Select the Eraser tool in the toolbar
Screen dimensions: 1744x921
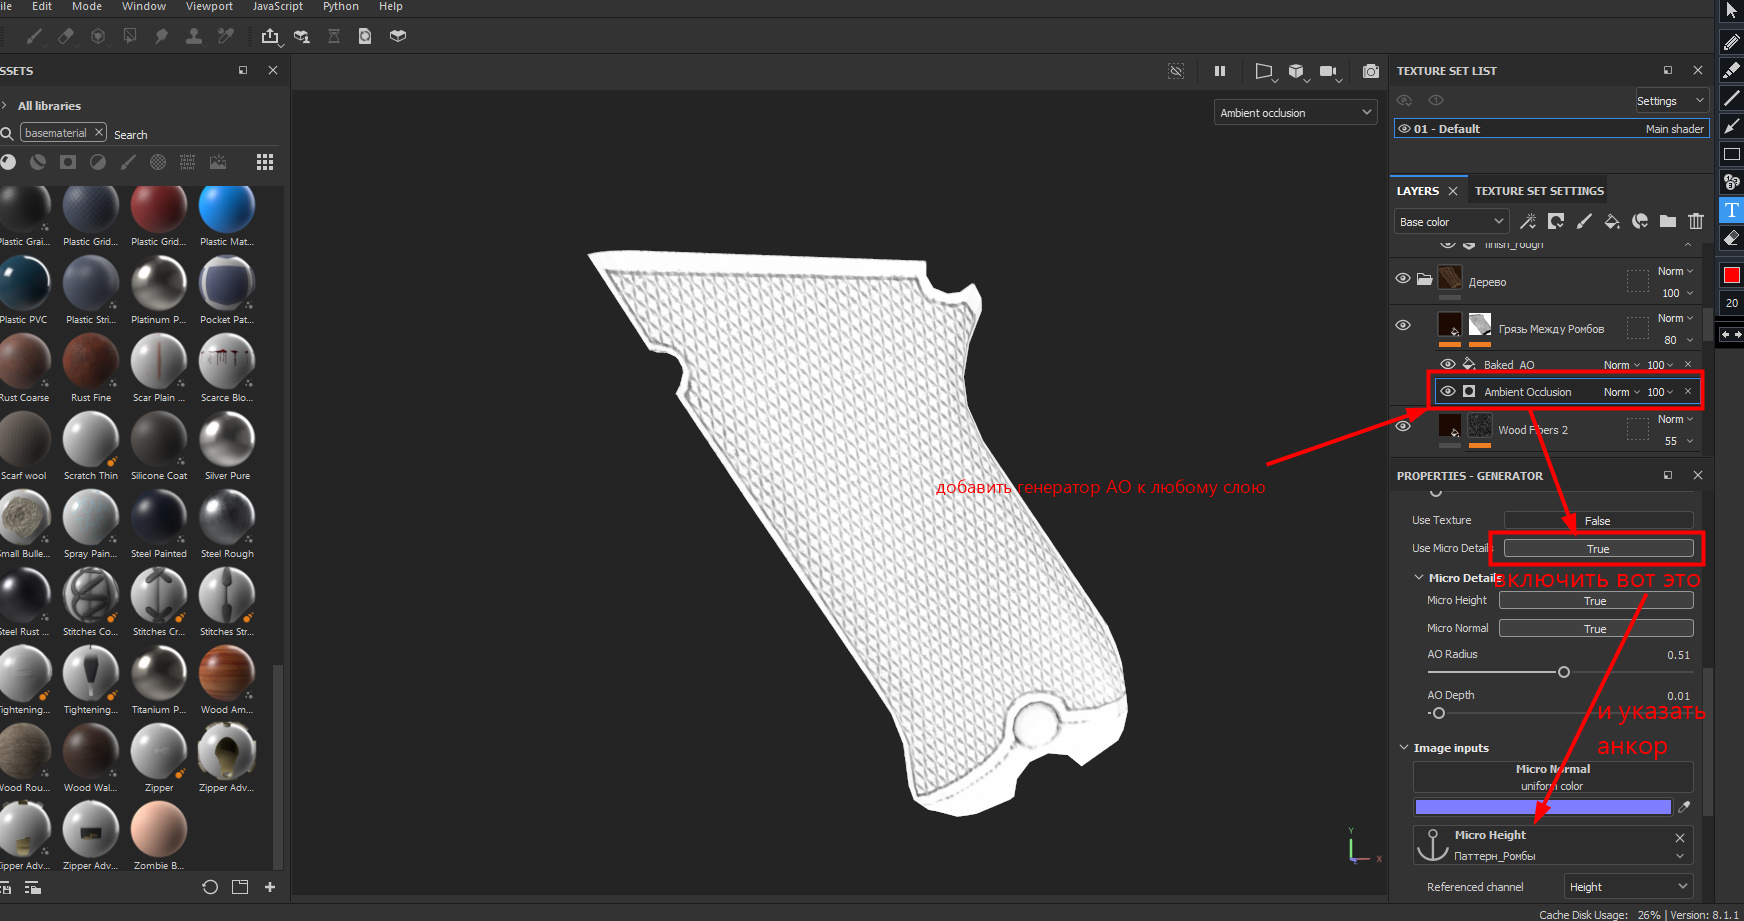pyautogui.click(x=66, y=36)
